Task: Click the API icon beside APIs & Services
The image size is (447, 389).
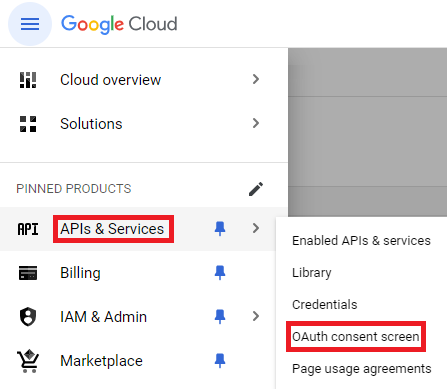Action: coord(28,229)
